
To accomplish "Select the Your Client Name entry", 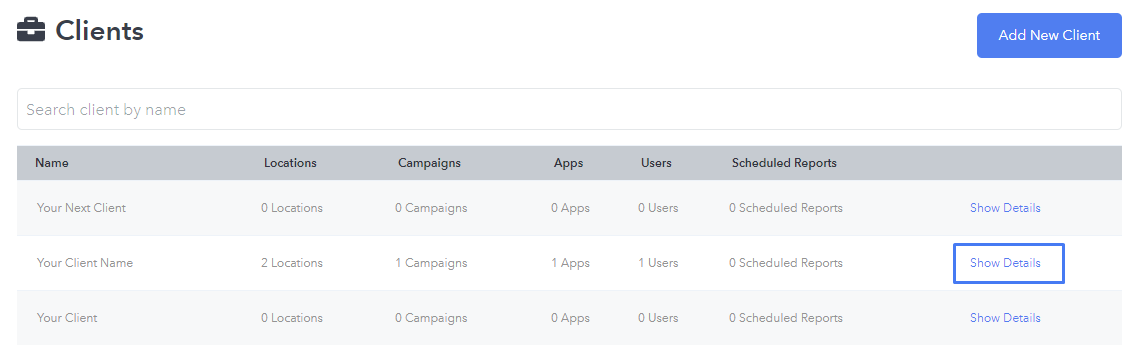I will pos(85,263).
